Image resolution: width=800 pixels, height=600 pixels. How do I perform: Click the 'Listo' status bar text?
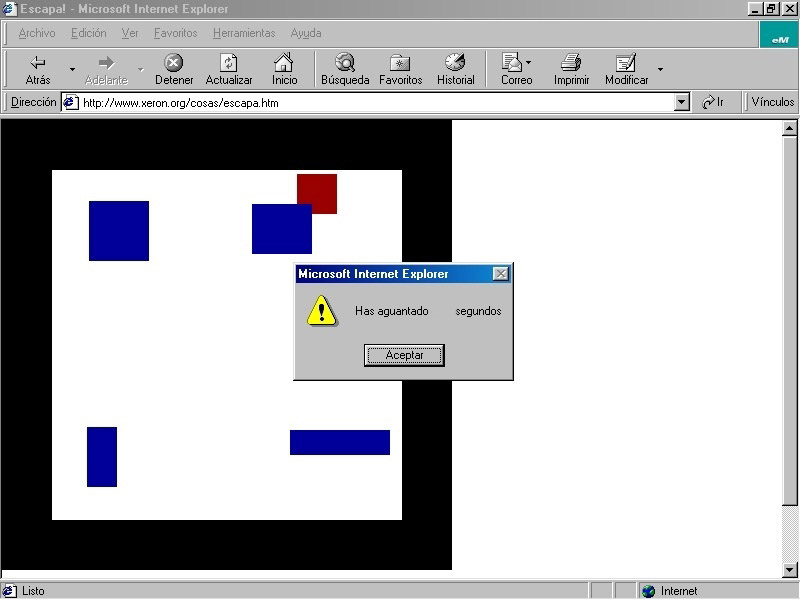click(x=33, y=591)
